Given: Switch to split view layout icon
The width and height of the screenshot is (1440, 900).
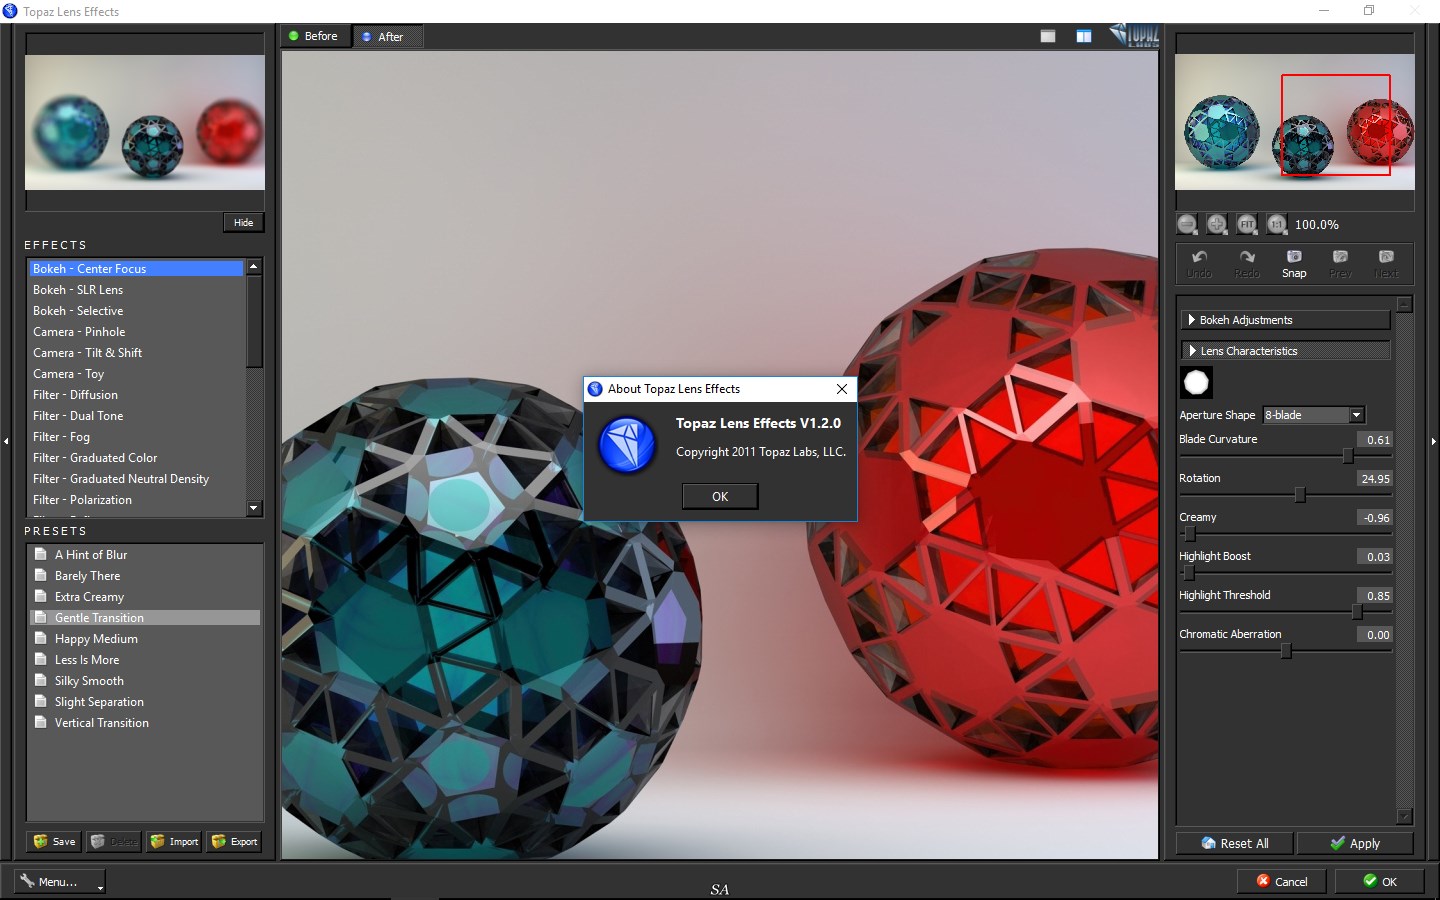Looking at the screenshot, I should coord(1084,36).
